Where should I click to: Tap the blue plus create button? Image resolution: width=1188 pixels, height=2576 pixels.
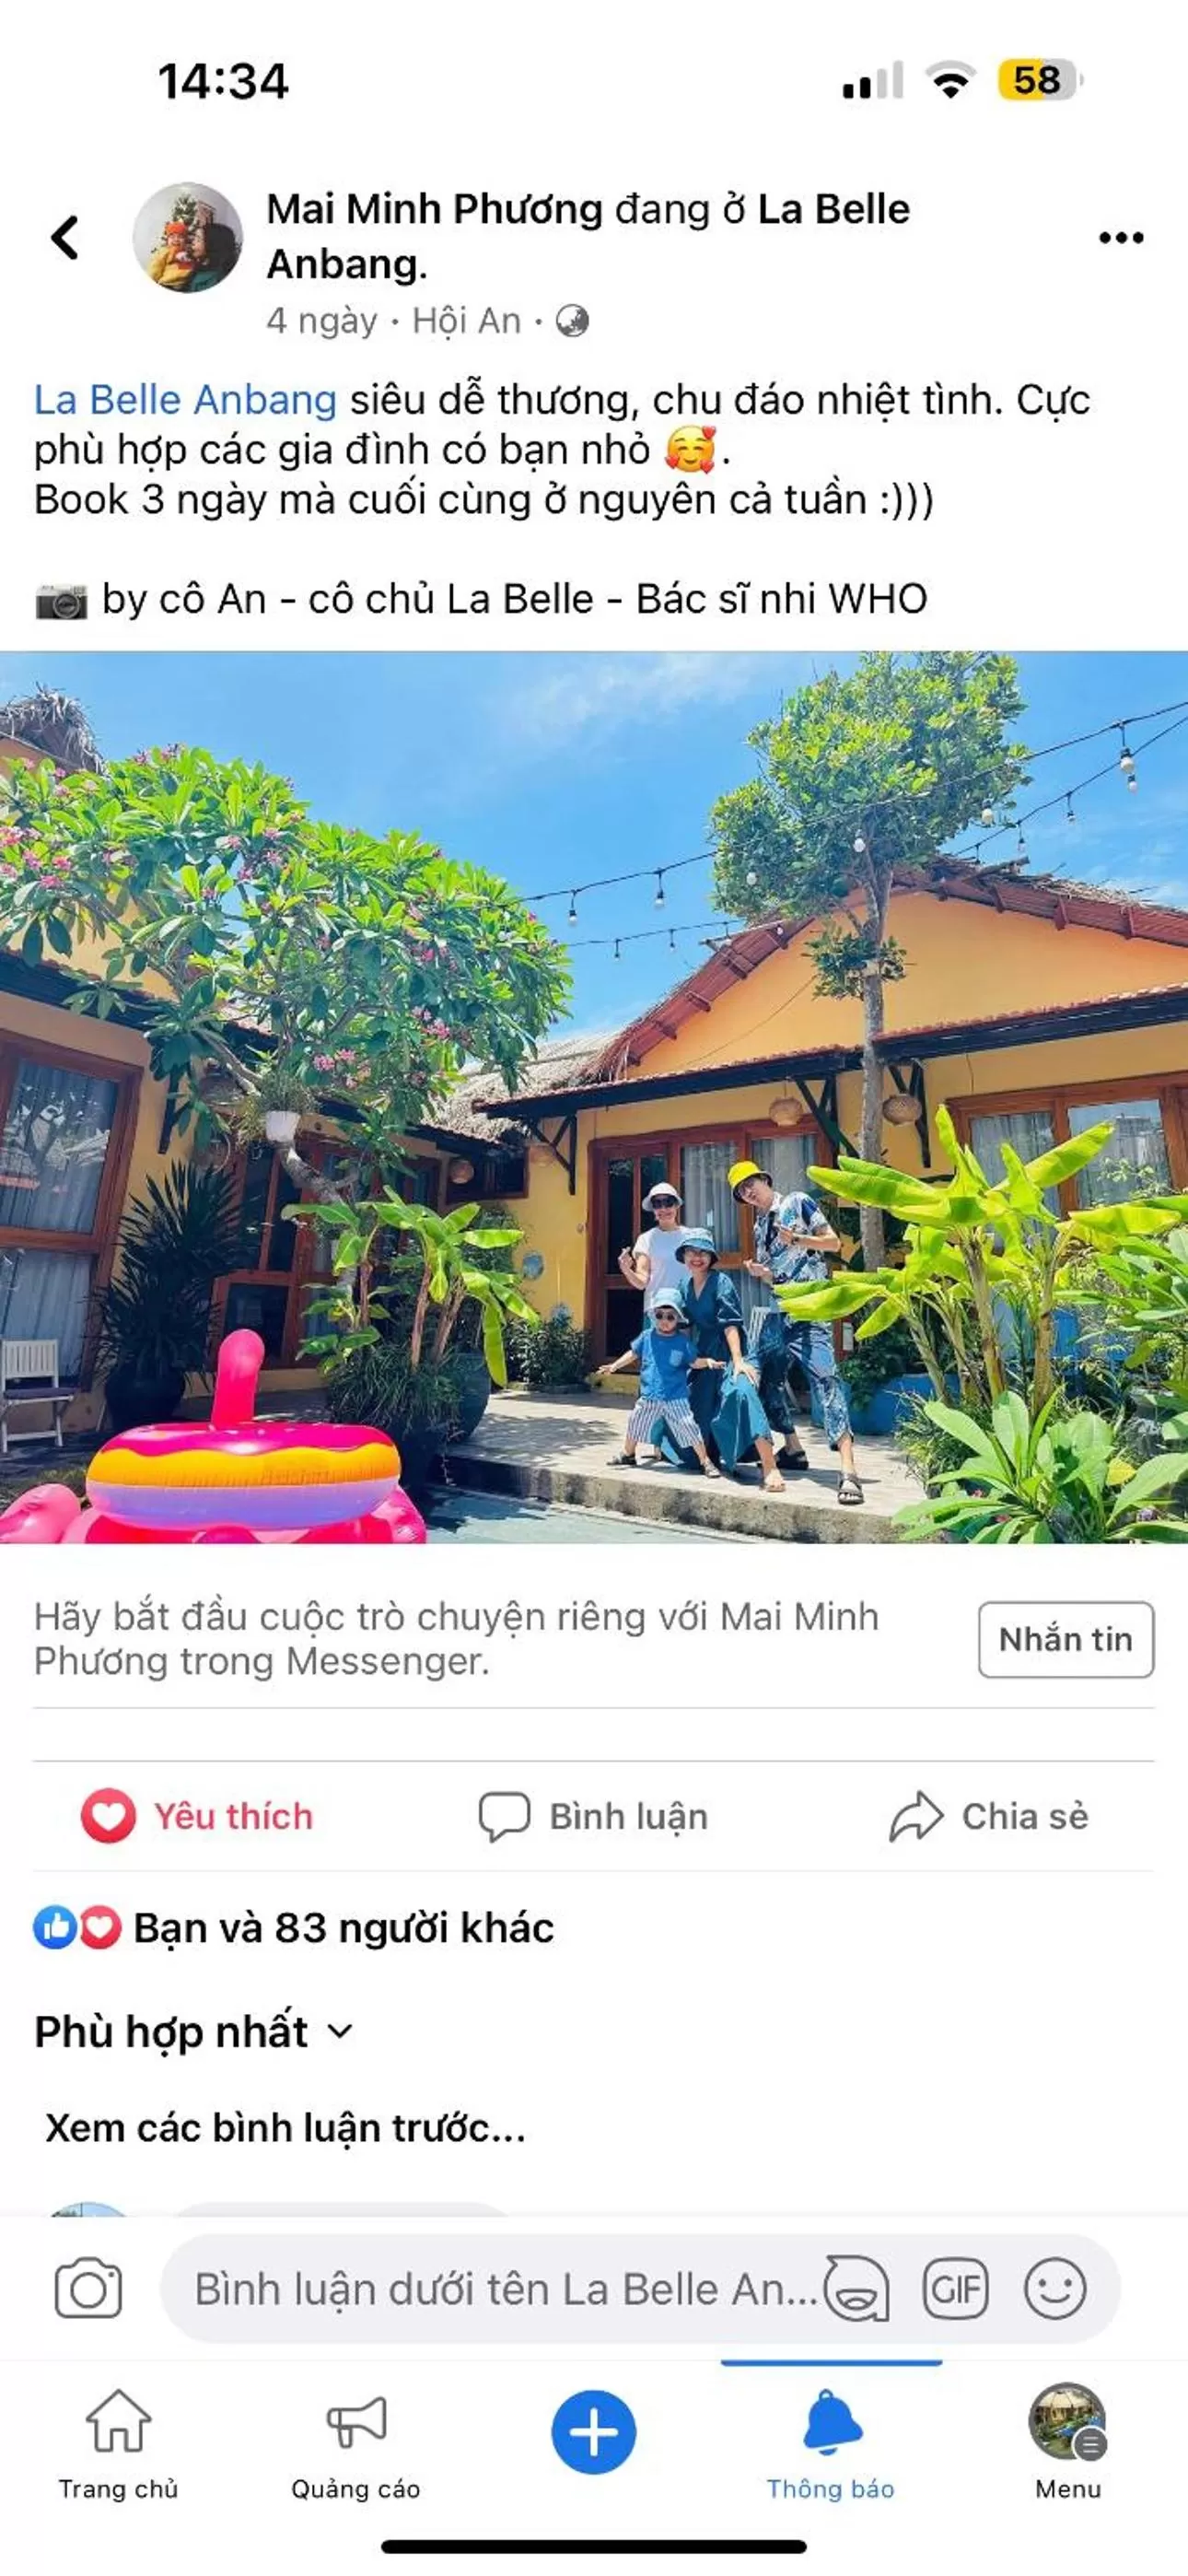pyautogui.click(x=594, y=2432)
